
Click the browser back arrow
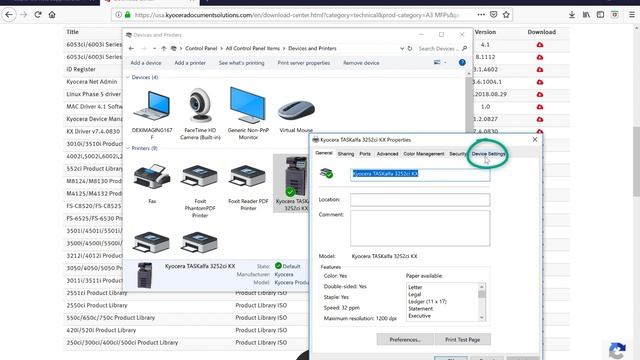[x=9, y=15]
